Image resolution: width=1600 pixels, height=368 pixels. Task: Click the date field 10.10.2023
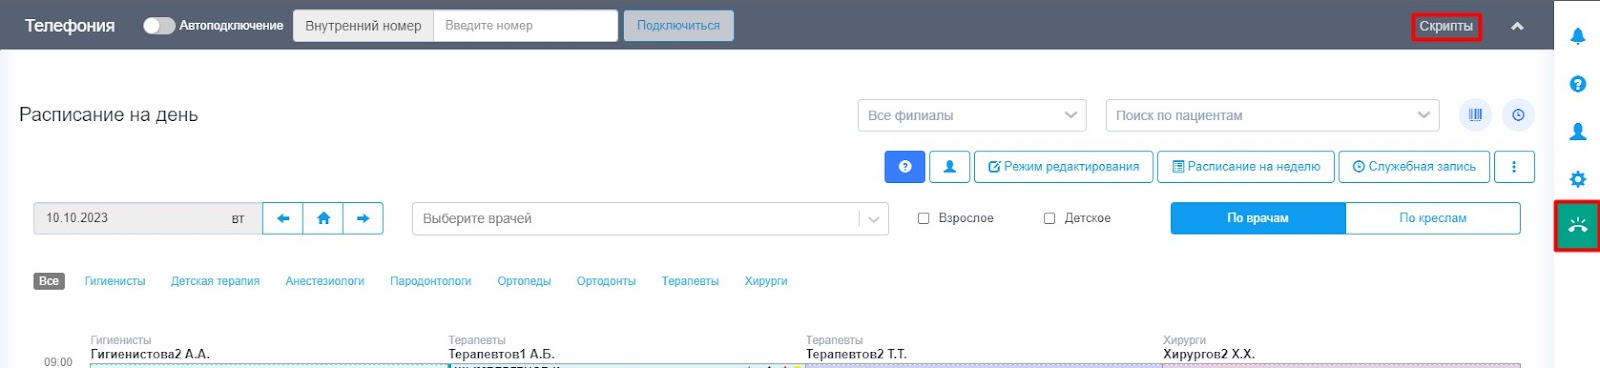148,218
